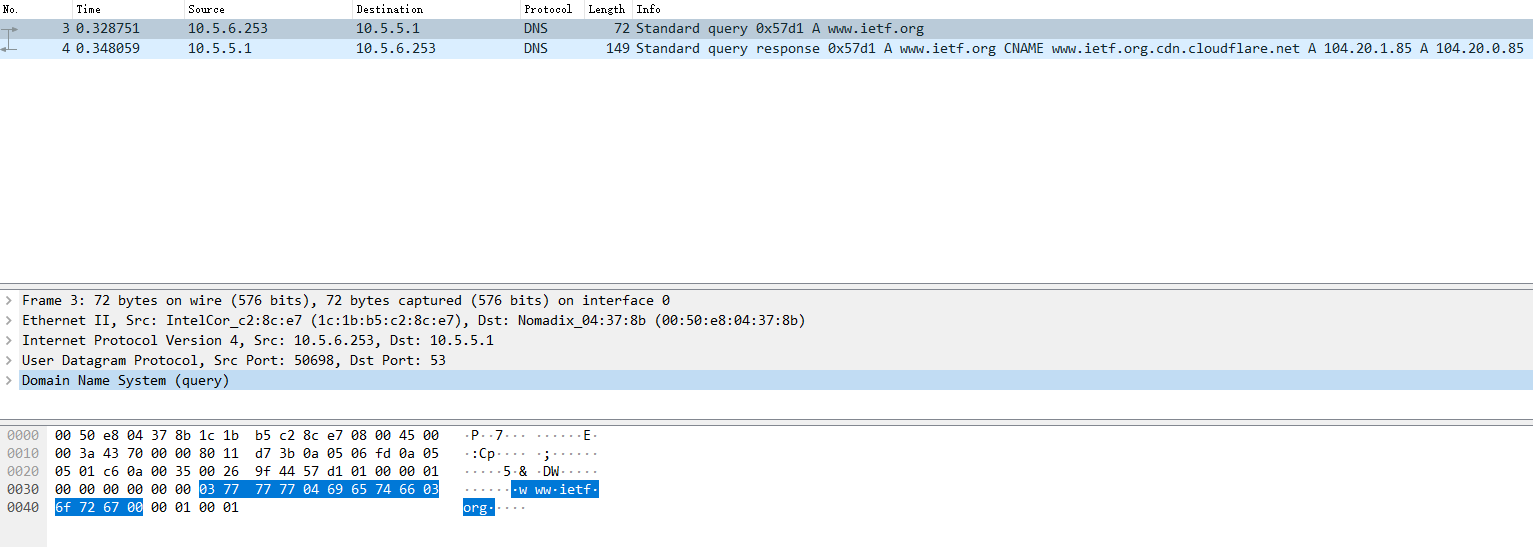Click destination 10.5.5.1 in packet 3
Viewport: 1533px width, 547px height.
click(x=388, y=29)
